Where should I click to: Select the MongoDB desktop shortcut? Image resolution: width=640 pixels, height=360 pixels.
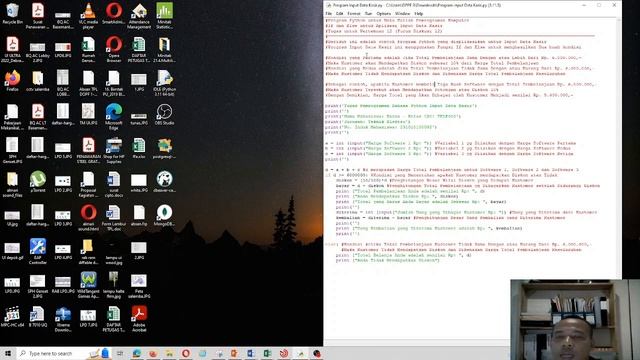164,215
